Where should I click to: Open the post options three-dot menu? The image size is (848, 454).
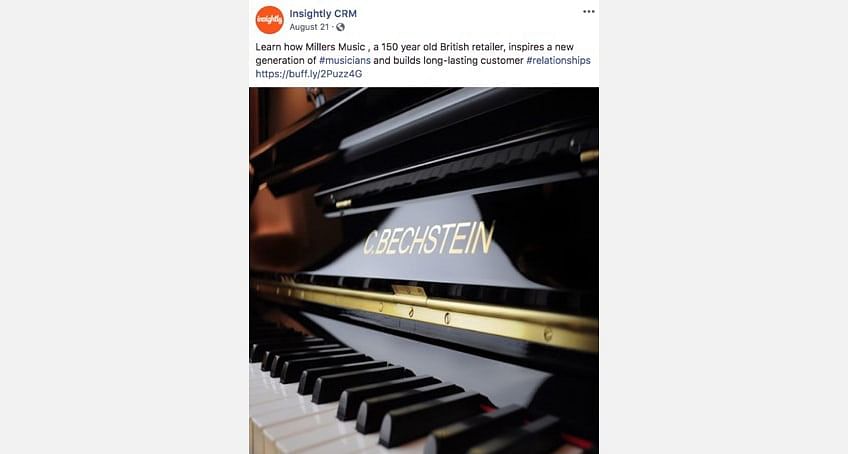pyautogui.click(x=588, y=11)
